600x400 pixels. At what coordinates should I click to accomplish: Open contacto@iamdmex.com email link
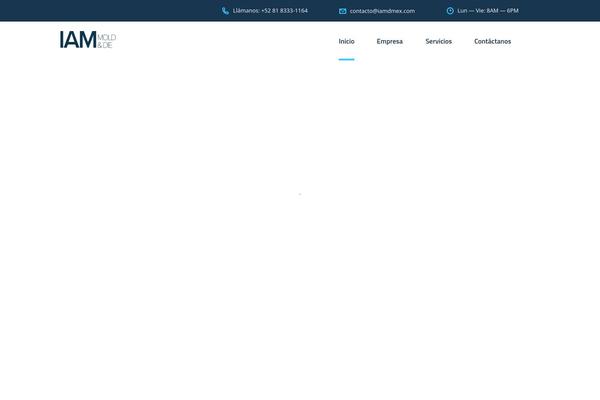click(x=382, y=11)
